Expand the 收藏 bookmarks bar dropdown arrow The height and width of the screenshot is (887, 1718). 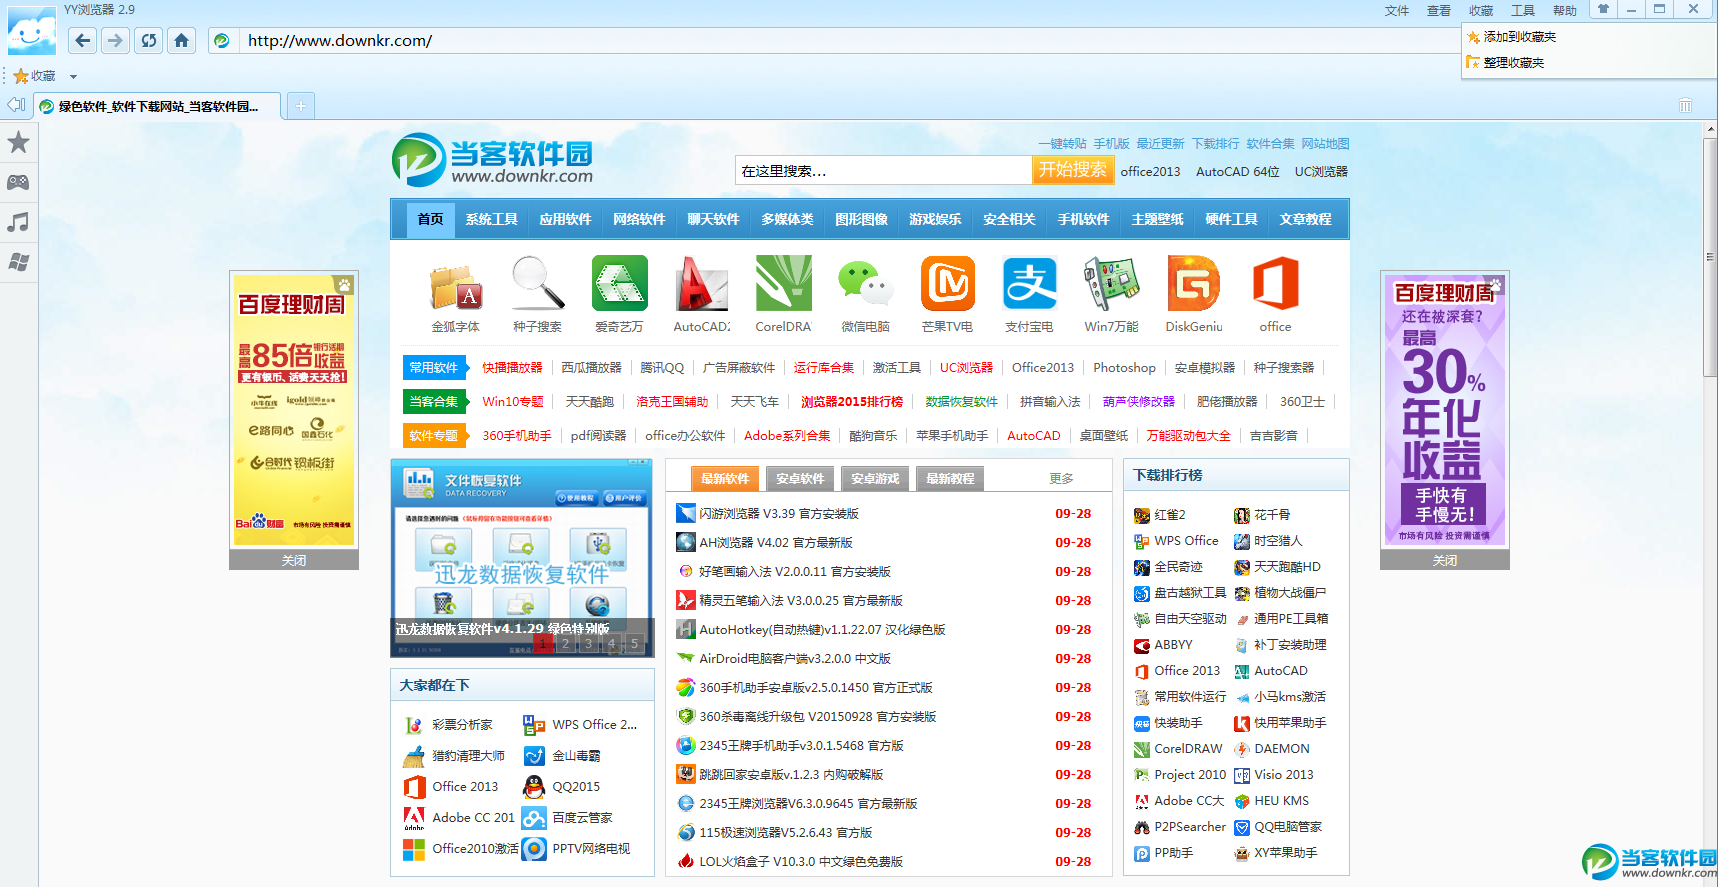73,76
